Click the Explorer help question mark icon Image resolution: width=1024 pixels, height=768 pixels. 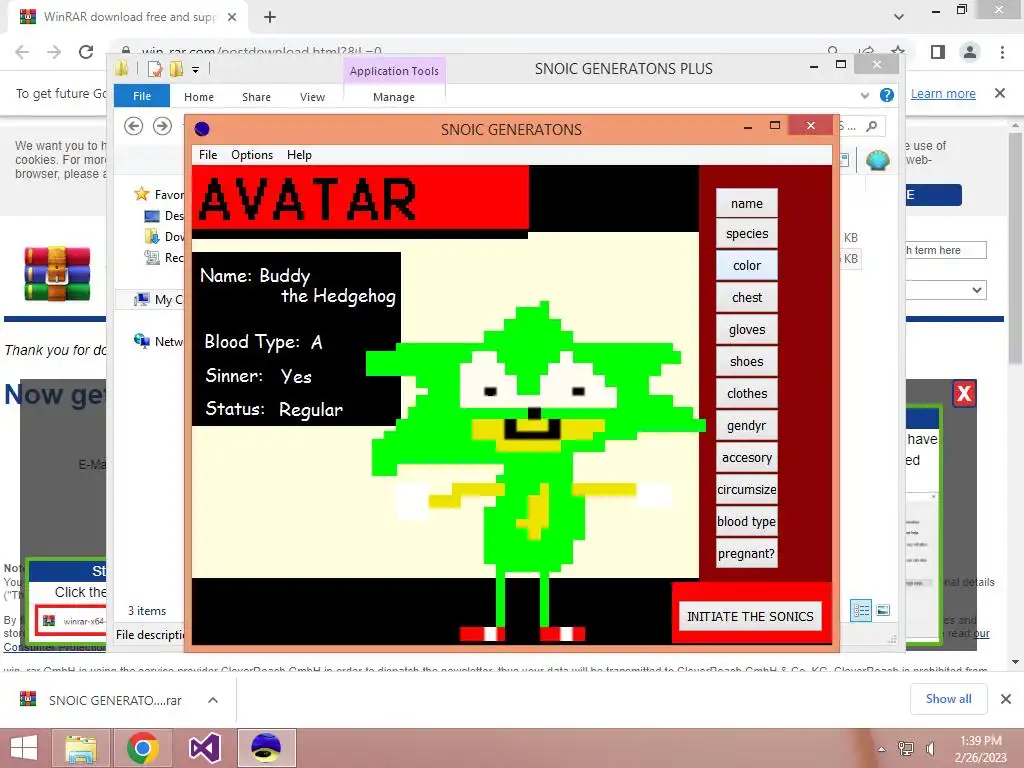tap(886, 95)
